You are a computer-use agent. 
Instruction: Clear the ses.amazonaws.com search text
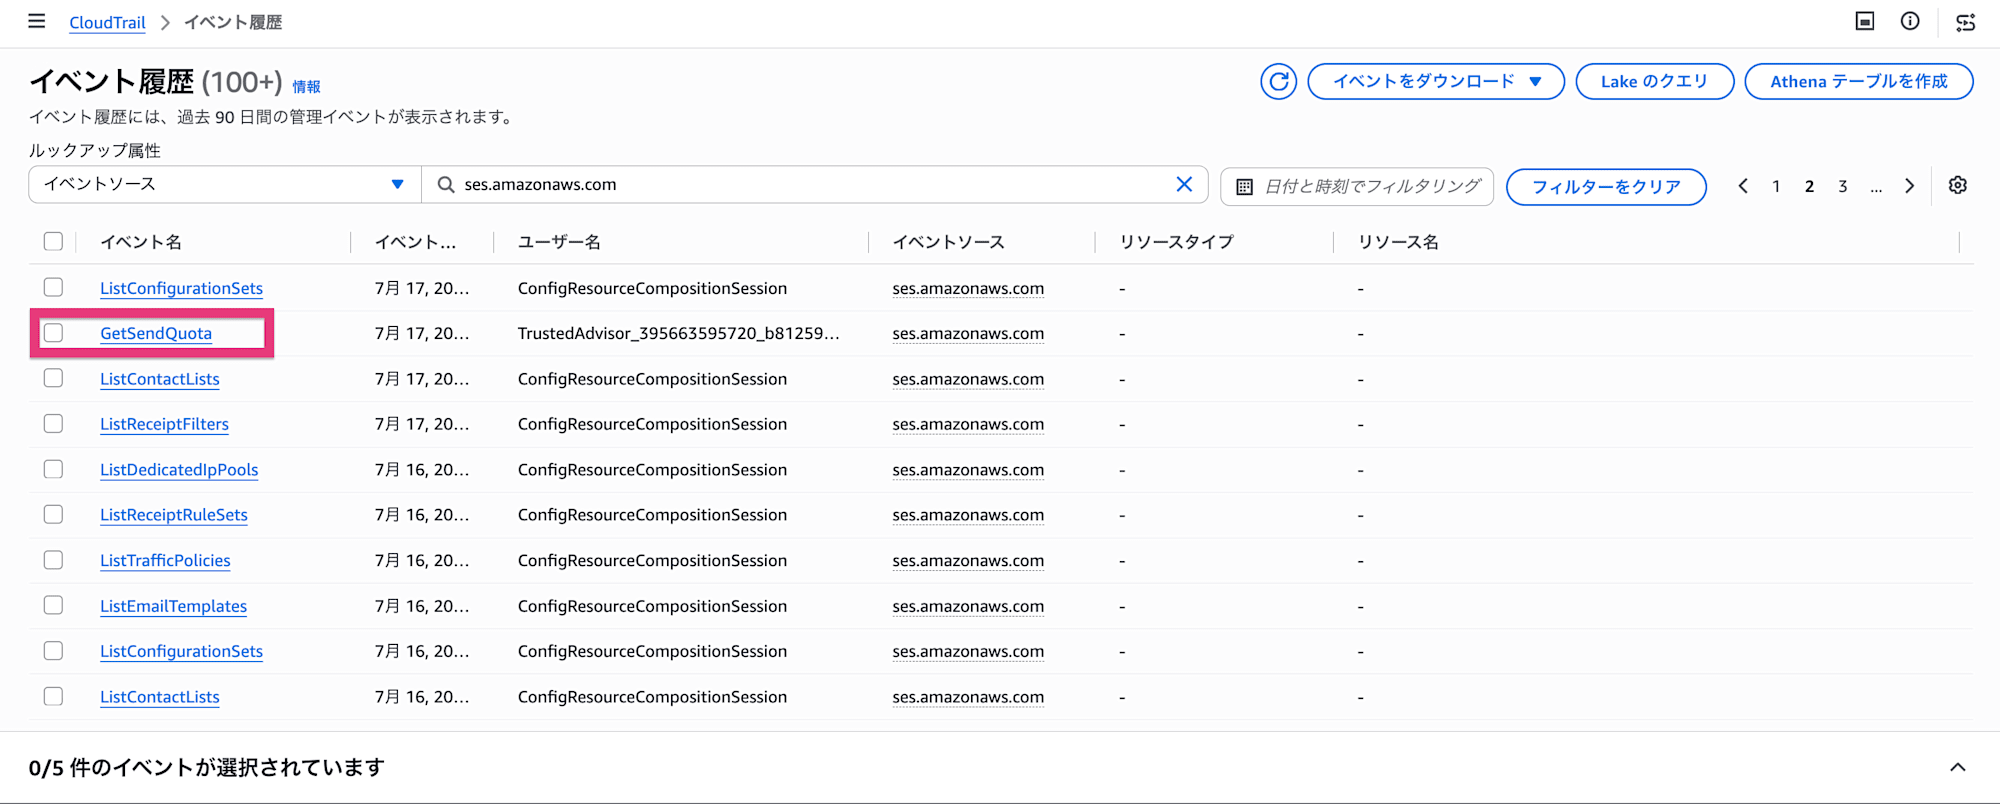(x=1184, y=184)
